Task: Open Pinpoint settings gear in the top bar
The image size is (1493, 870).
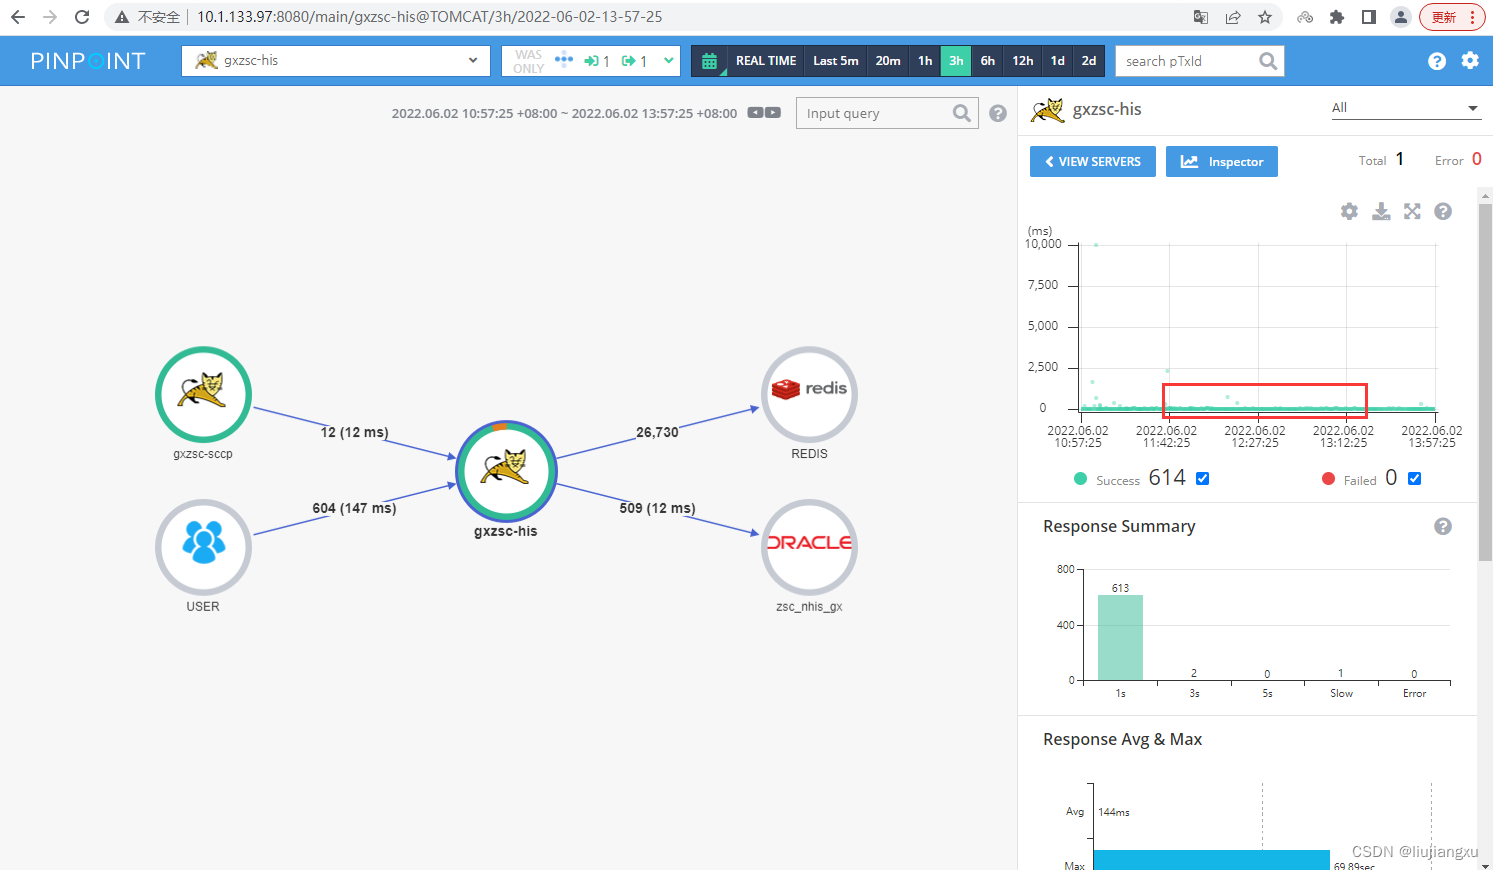Action: point(1470,60)
